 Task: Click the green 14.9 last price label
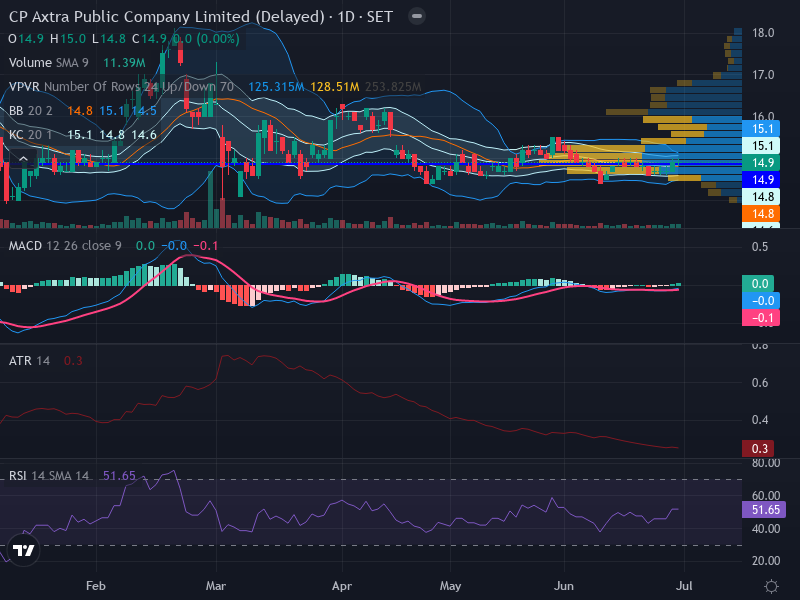[x=761, y=163]
